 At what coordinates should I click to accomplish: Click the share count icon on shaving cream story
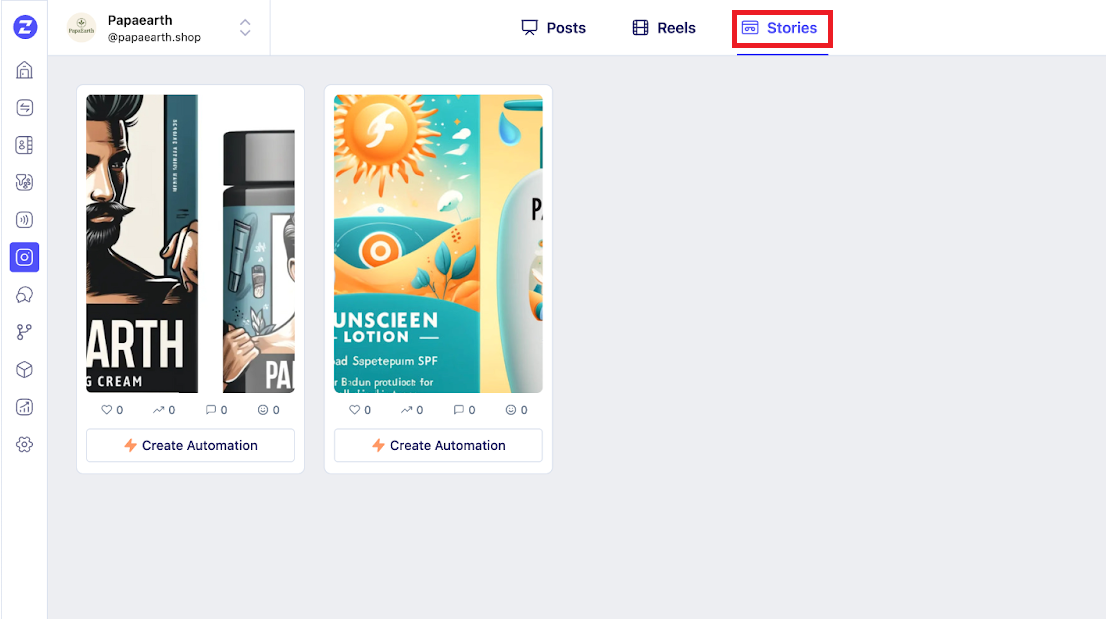(159, 410)
